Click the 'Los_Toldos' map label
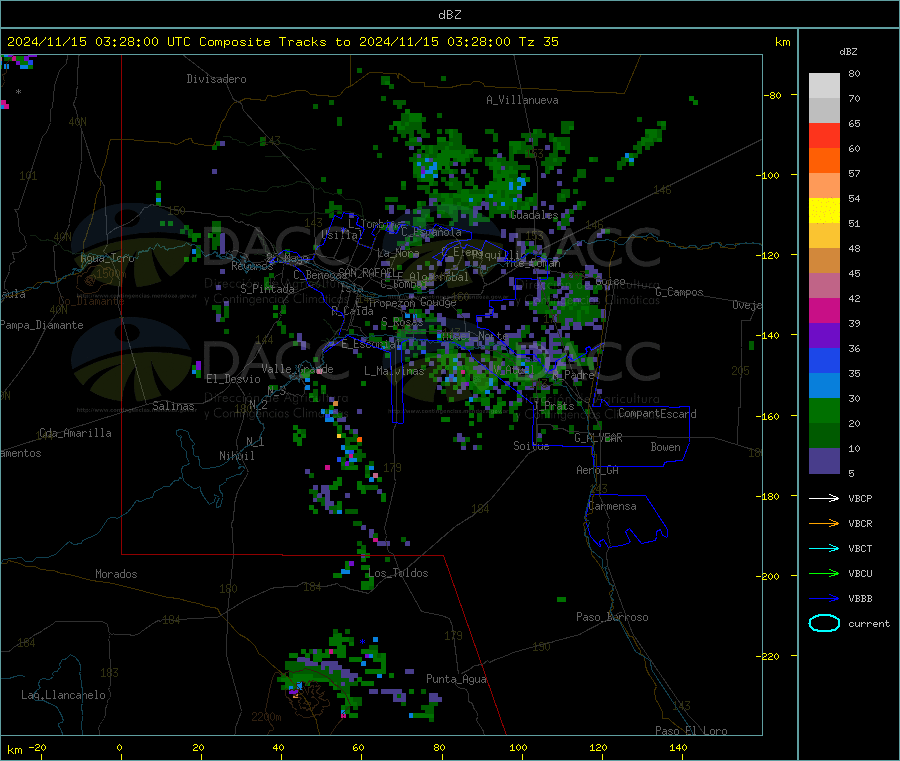 pyautogui.click(x=398, y=573)
